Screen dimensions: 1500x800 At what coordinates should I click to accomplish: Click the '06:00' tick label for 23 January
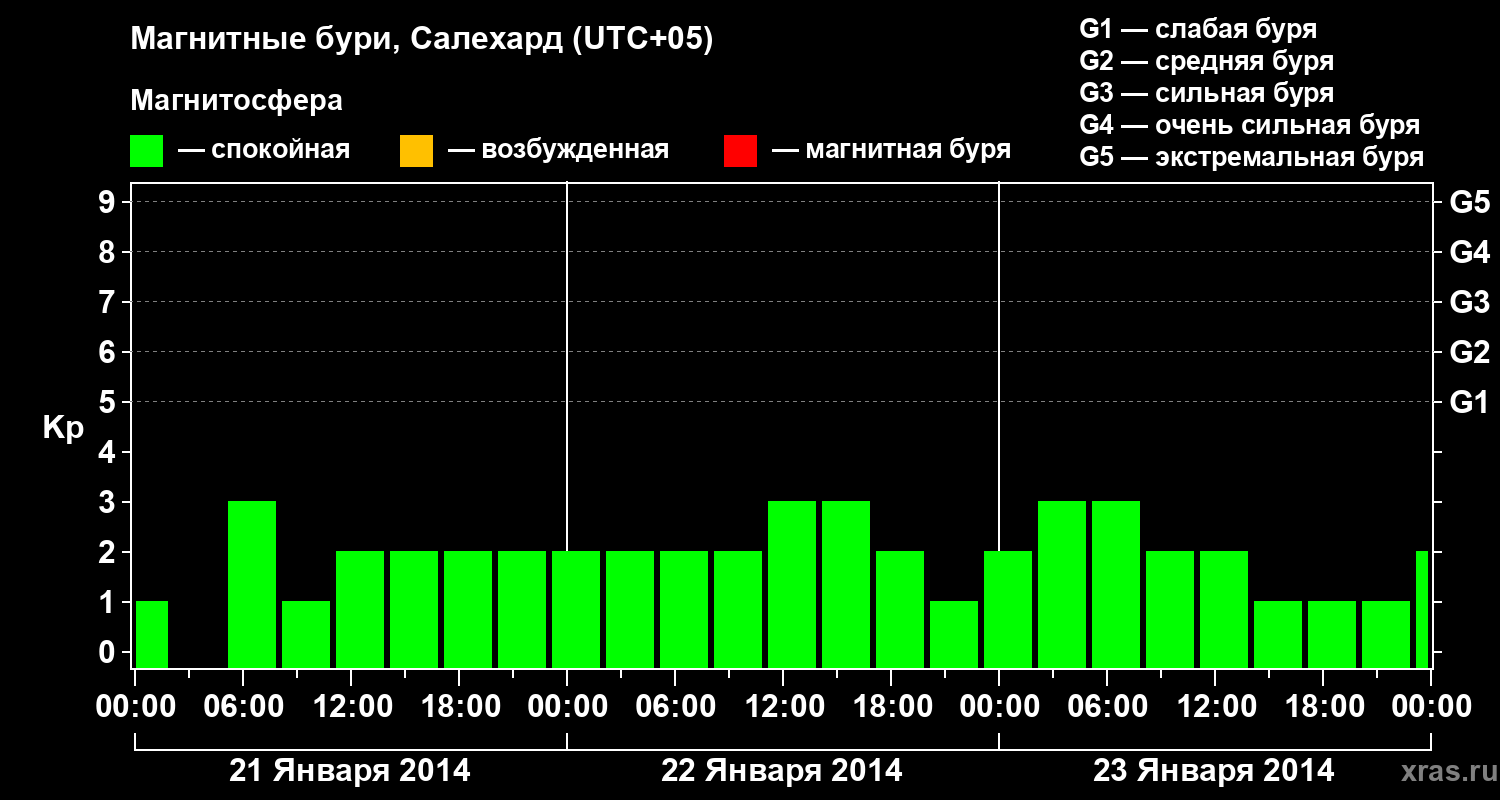1108,706
